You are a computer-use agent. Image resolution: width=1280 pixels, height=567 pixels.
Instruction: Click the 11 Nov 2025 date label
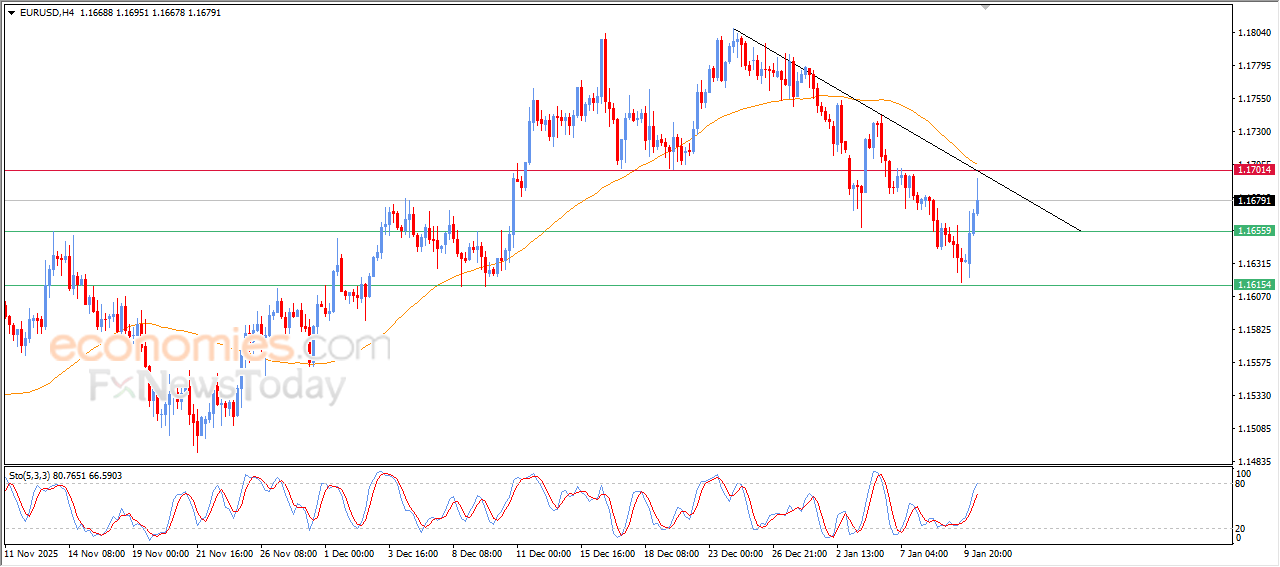click(x=31, y=553)
